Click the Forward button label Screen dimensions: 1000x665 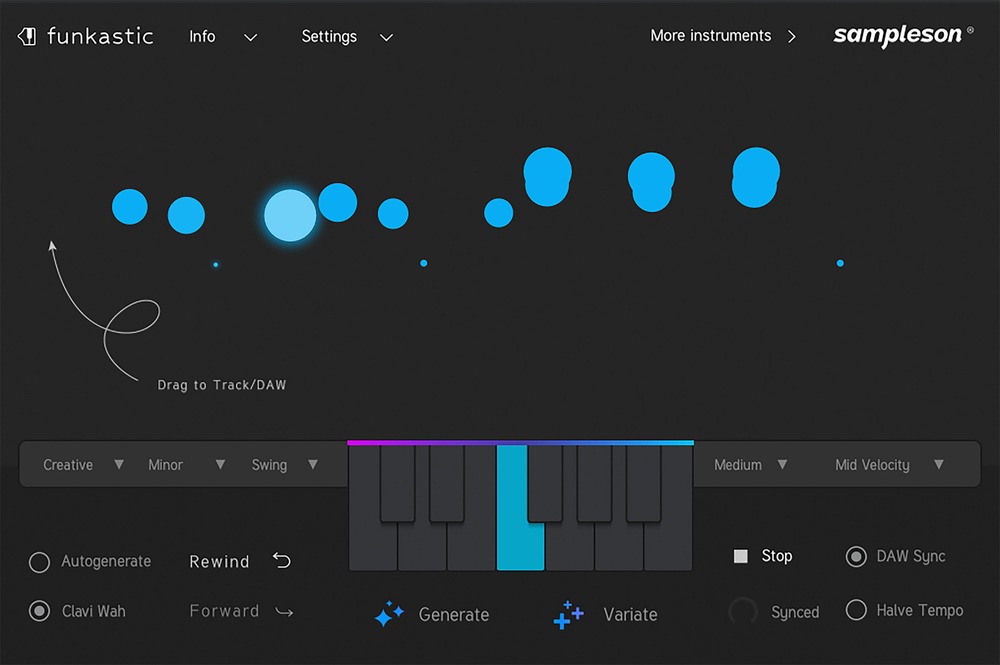click(x=224, y=611)
